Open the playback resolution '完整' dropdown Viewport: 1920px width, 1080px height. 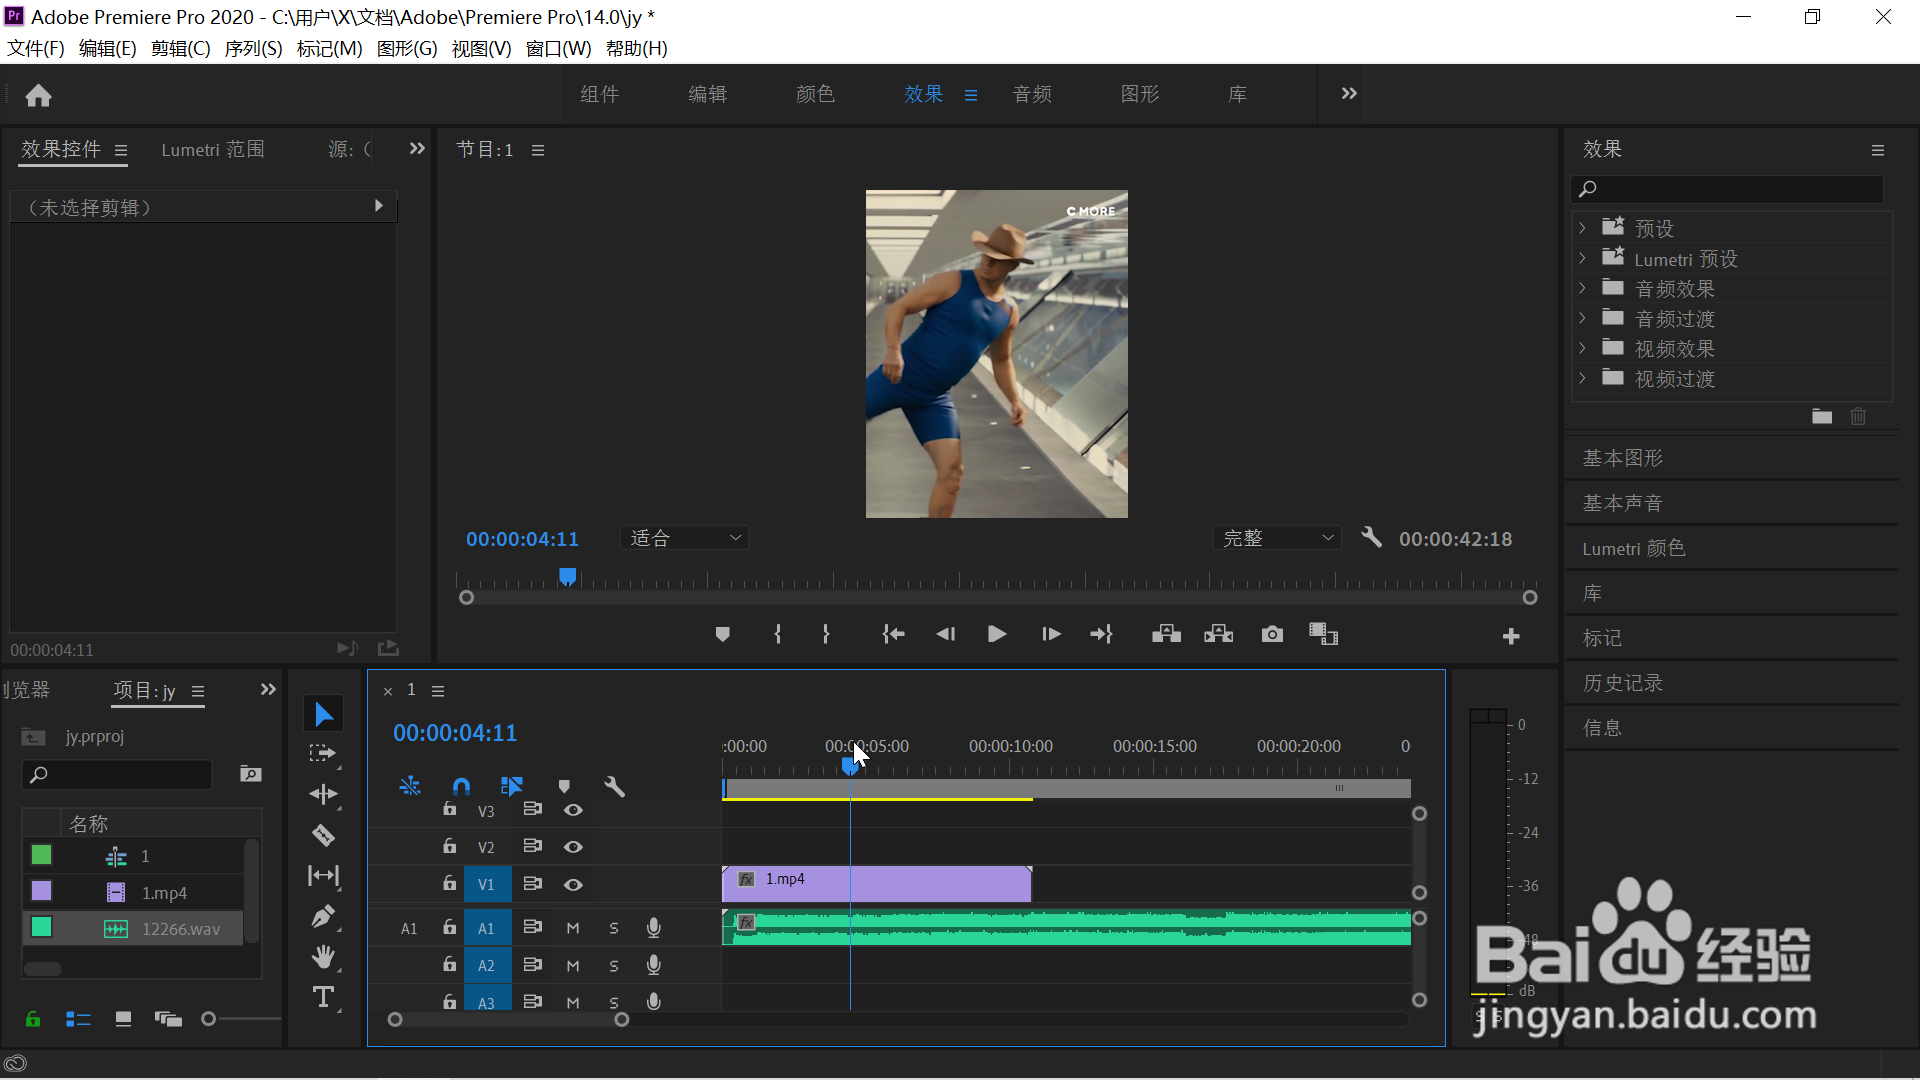[1277, 538]
